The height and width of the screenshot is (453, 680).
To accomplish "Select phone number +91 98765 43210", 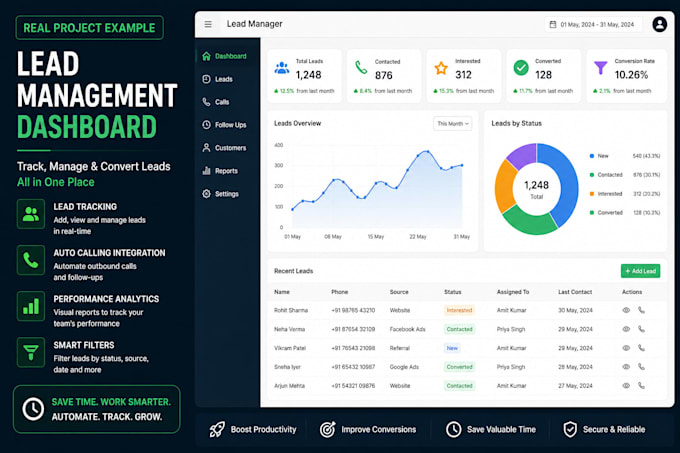I will point(353,310).
